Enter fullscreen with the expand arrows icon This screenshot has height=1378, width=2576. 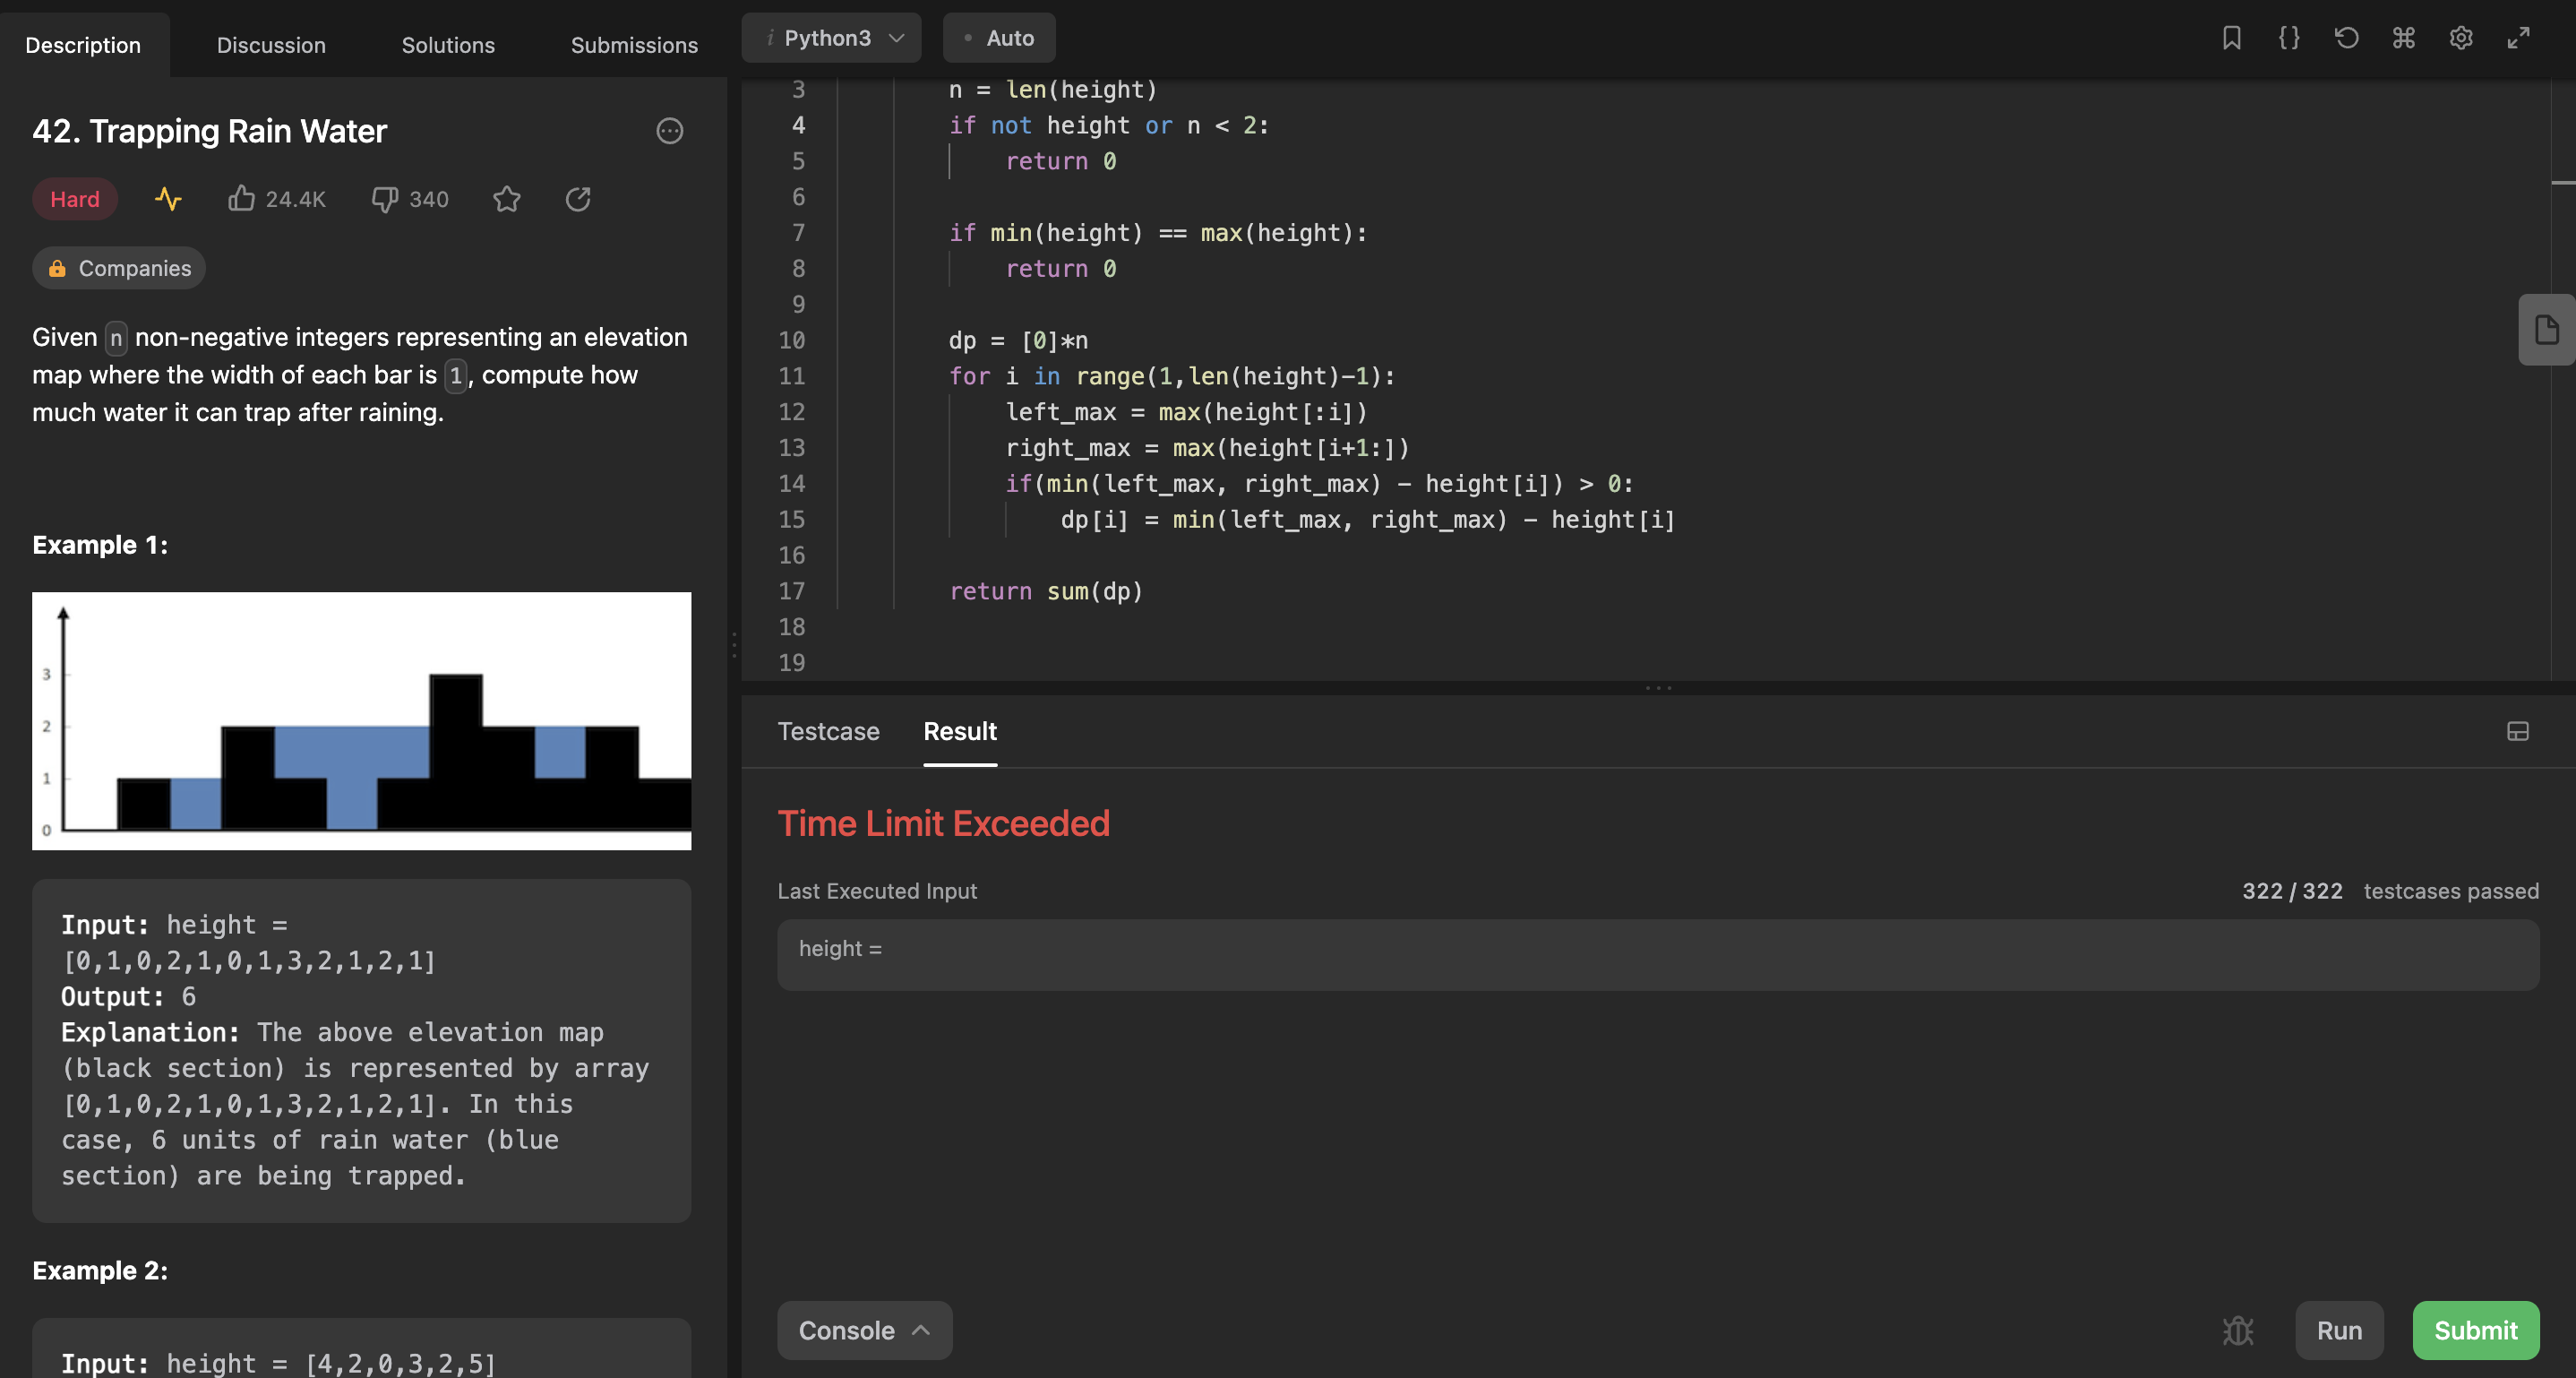pyautogui.click(x=2518, y=38)
